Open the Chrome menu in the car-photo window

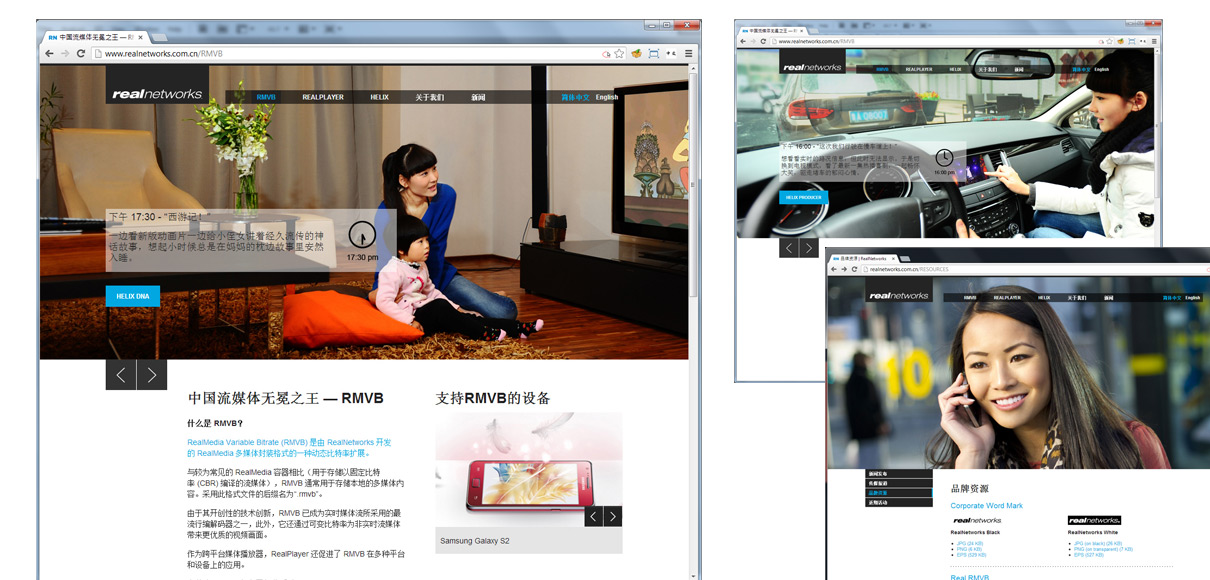pyautogui.click(x=1155, y=41)
